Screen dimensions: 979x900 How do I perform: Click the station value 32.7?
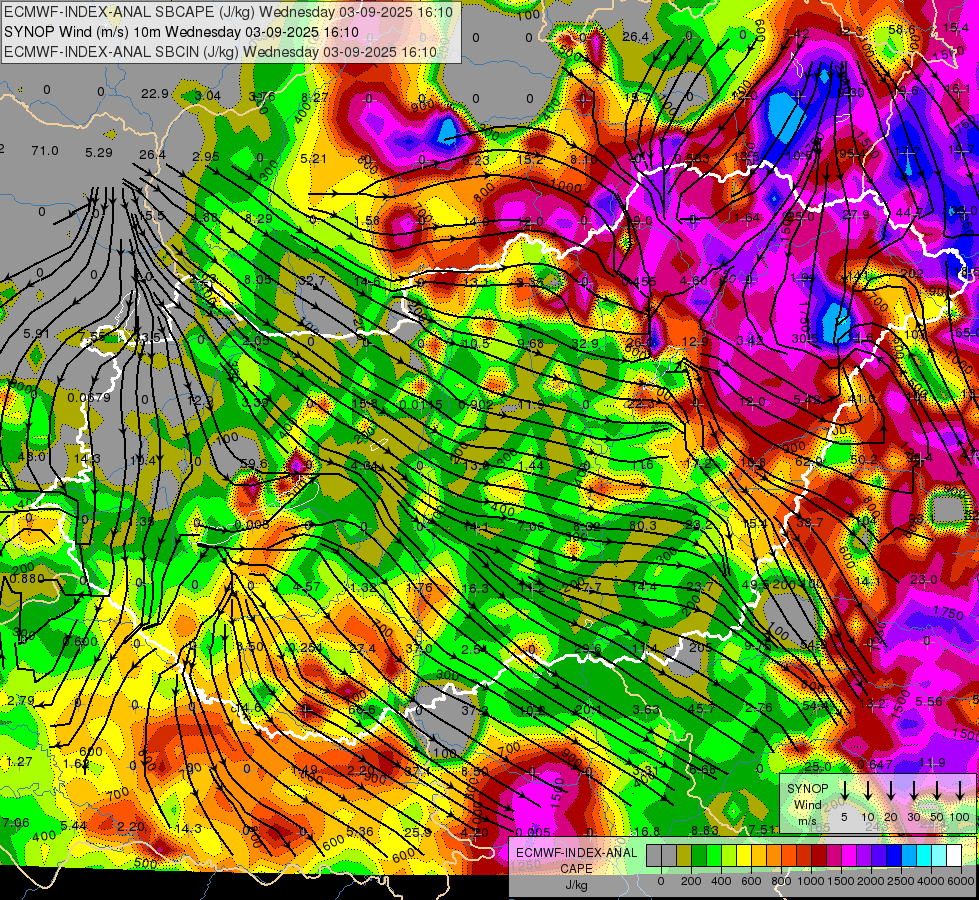coord(312,280)
